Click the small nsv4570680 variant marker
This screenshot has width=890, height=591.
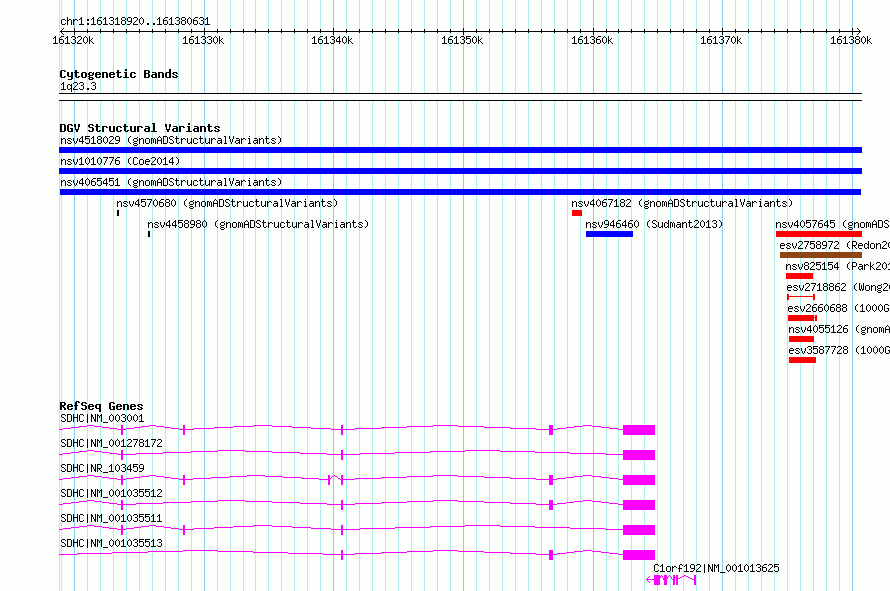point(118,213)
